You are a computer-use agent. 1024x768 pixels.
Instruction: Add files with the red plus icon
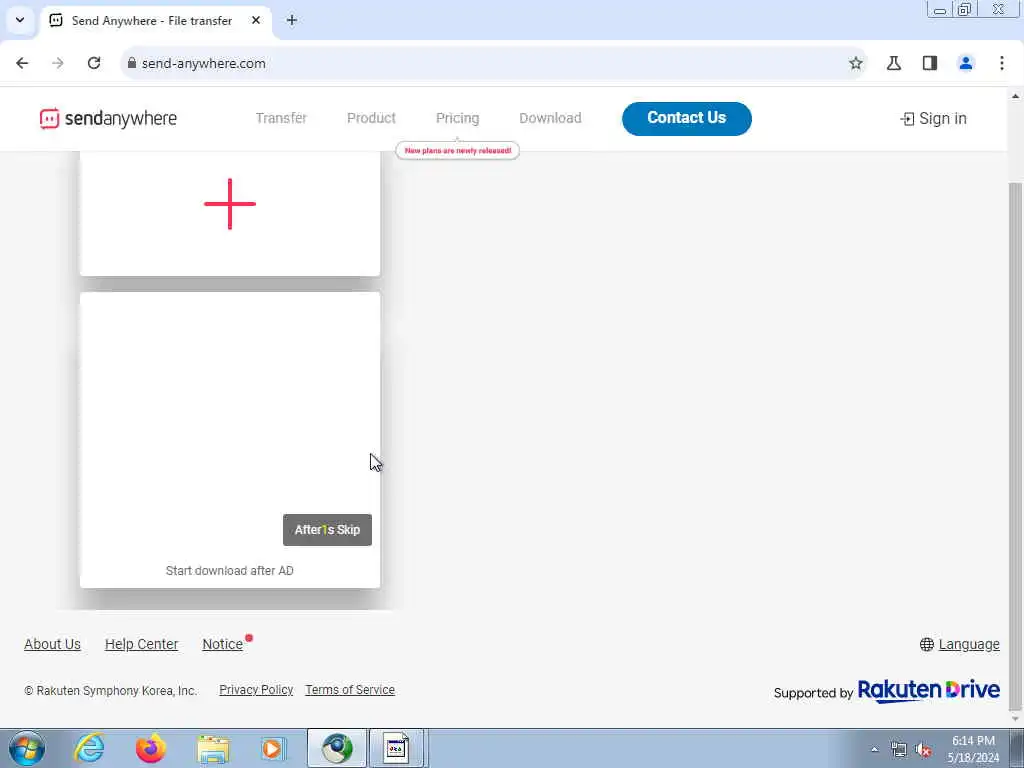pyautogui.click(x=230, y=204)
